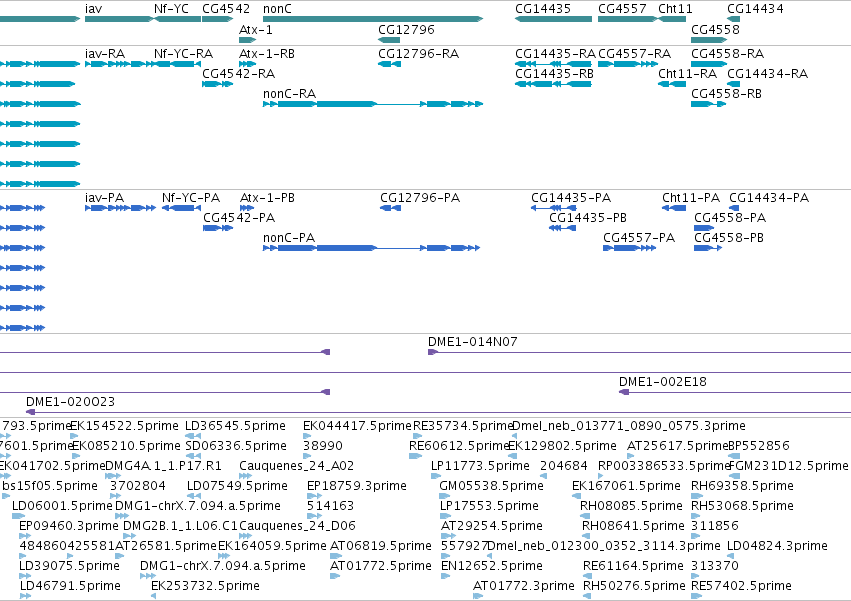Select the iav-RA transcript

[120, 64]
